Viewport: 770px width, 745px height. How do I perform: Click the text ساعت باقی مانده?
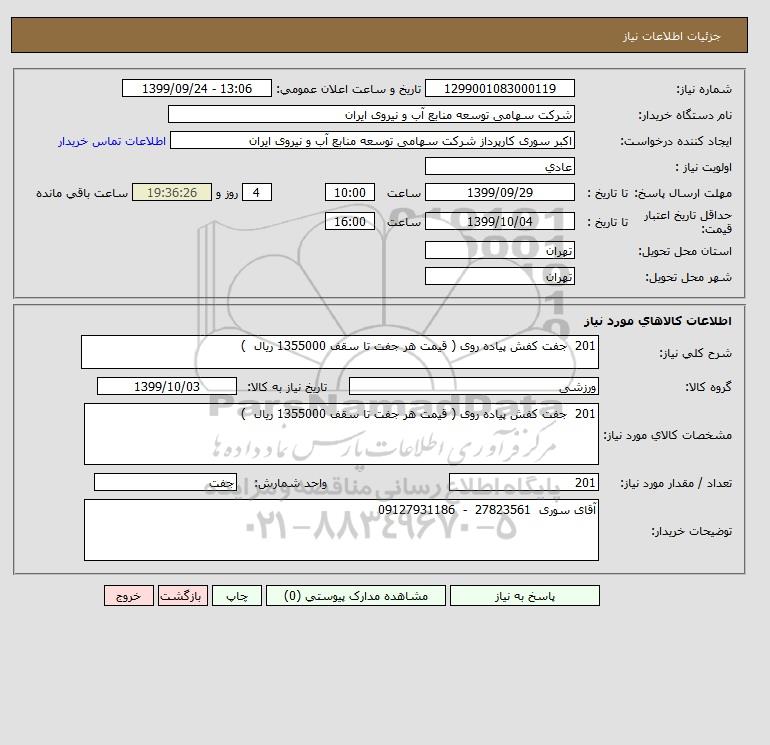click(82, 193)
